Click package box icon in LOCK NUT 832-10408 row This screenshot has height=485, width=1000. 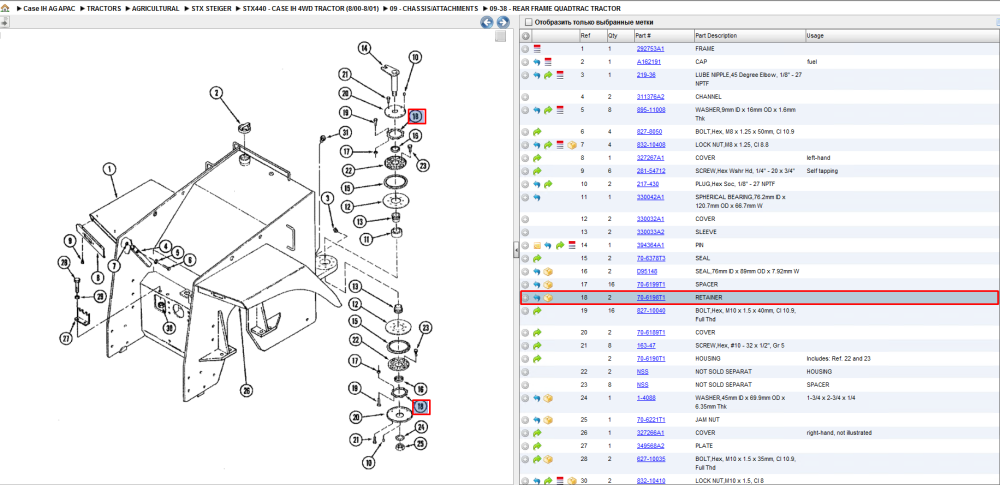click(571, 145)
